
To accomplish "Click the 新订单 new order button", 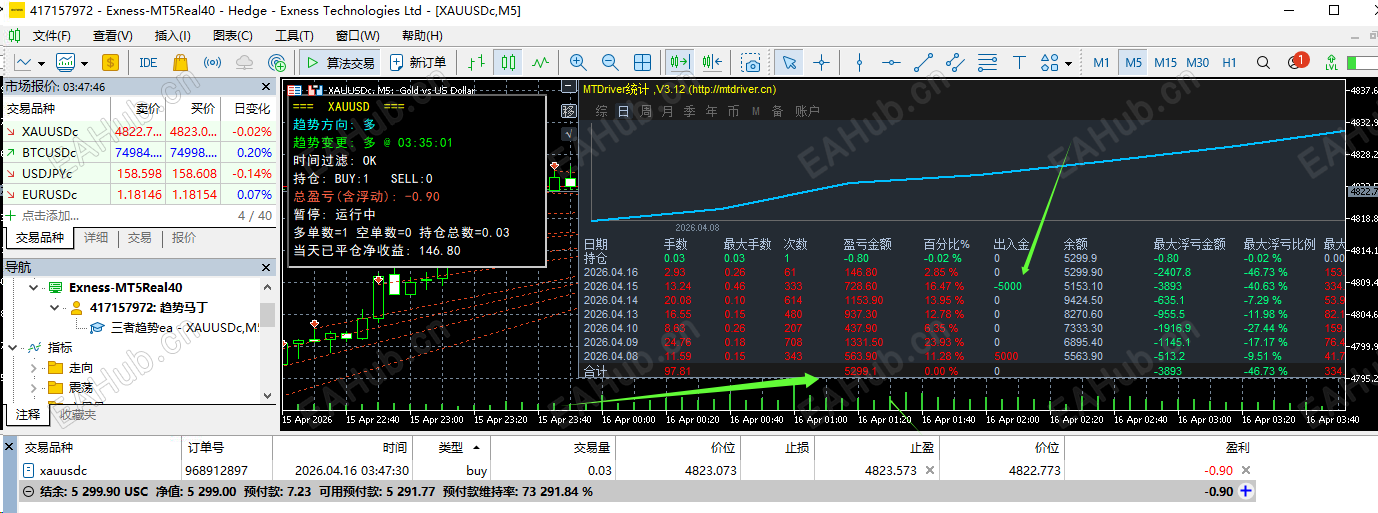I will (x=419, y=62).
